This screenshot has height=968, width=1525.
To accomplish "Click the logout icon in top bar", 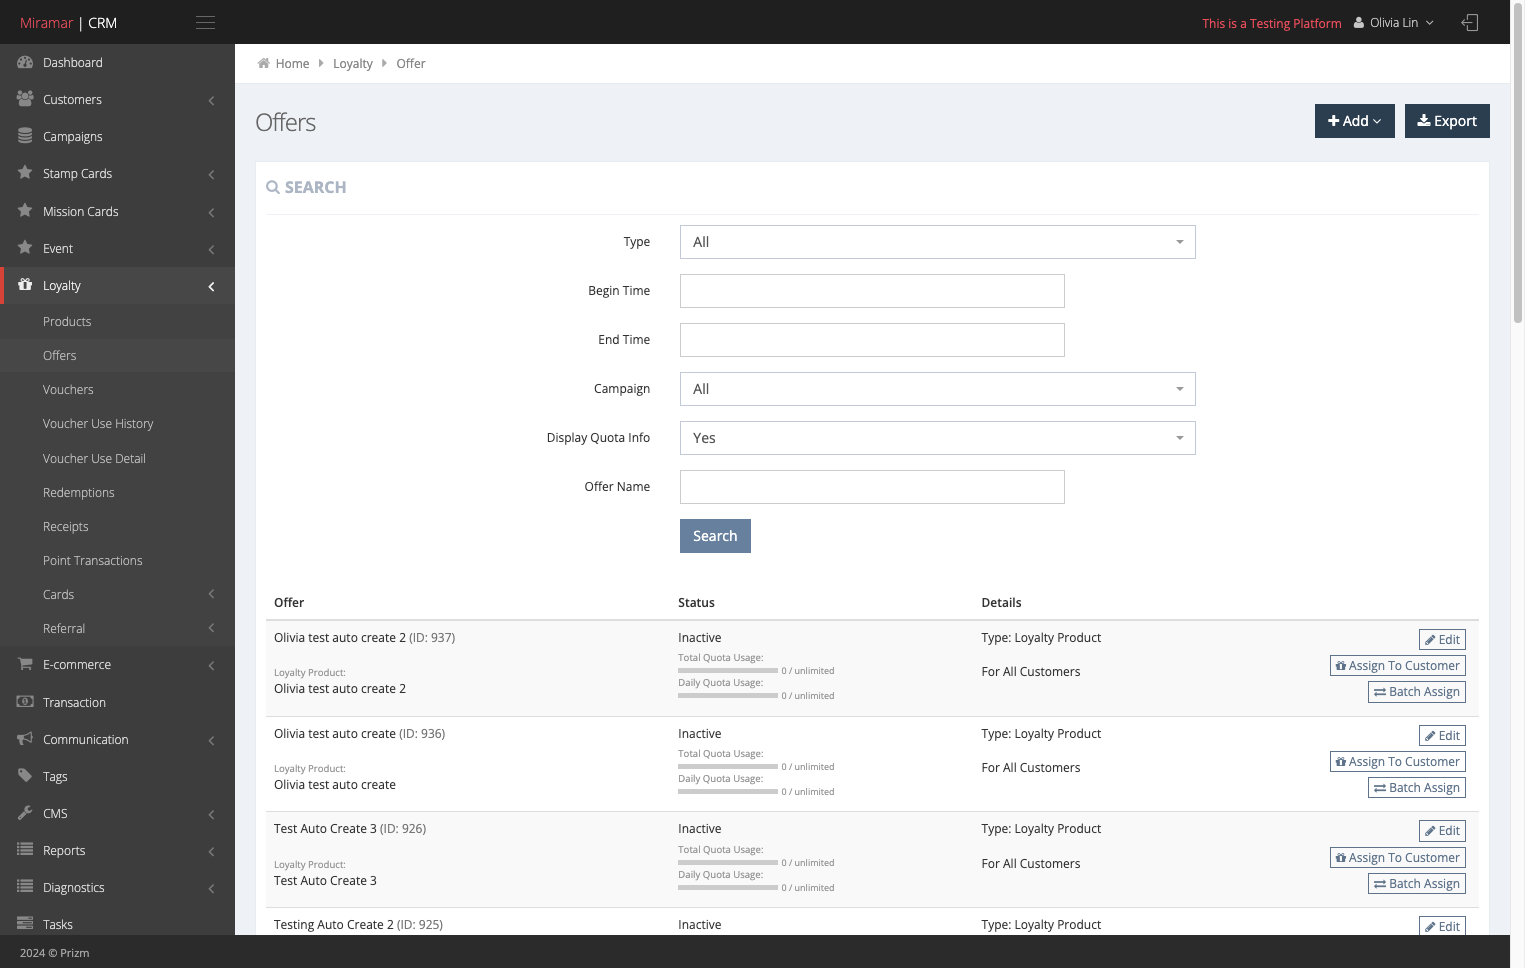I will (1469, 22).
